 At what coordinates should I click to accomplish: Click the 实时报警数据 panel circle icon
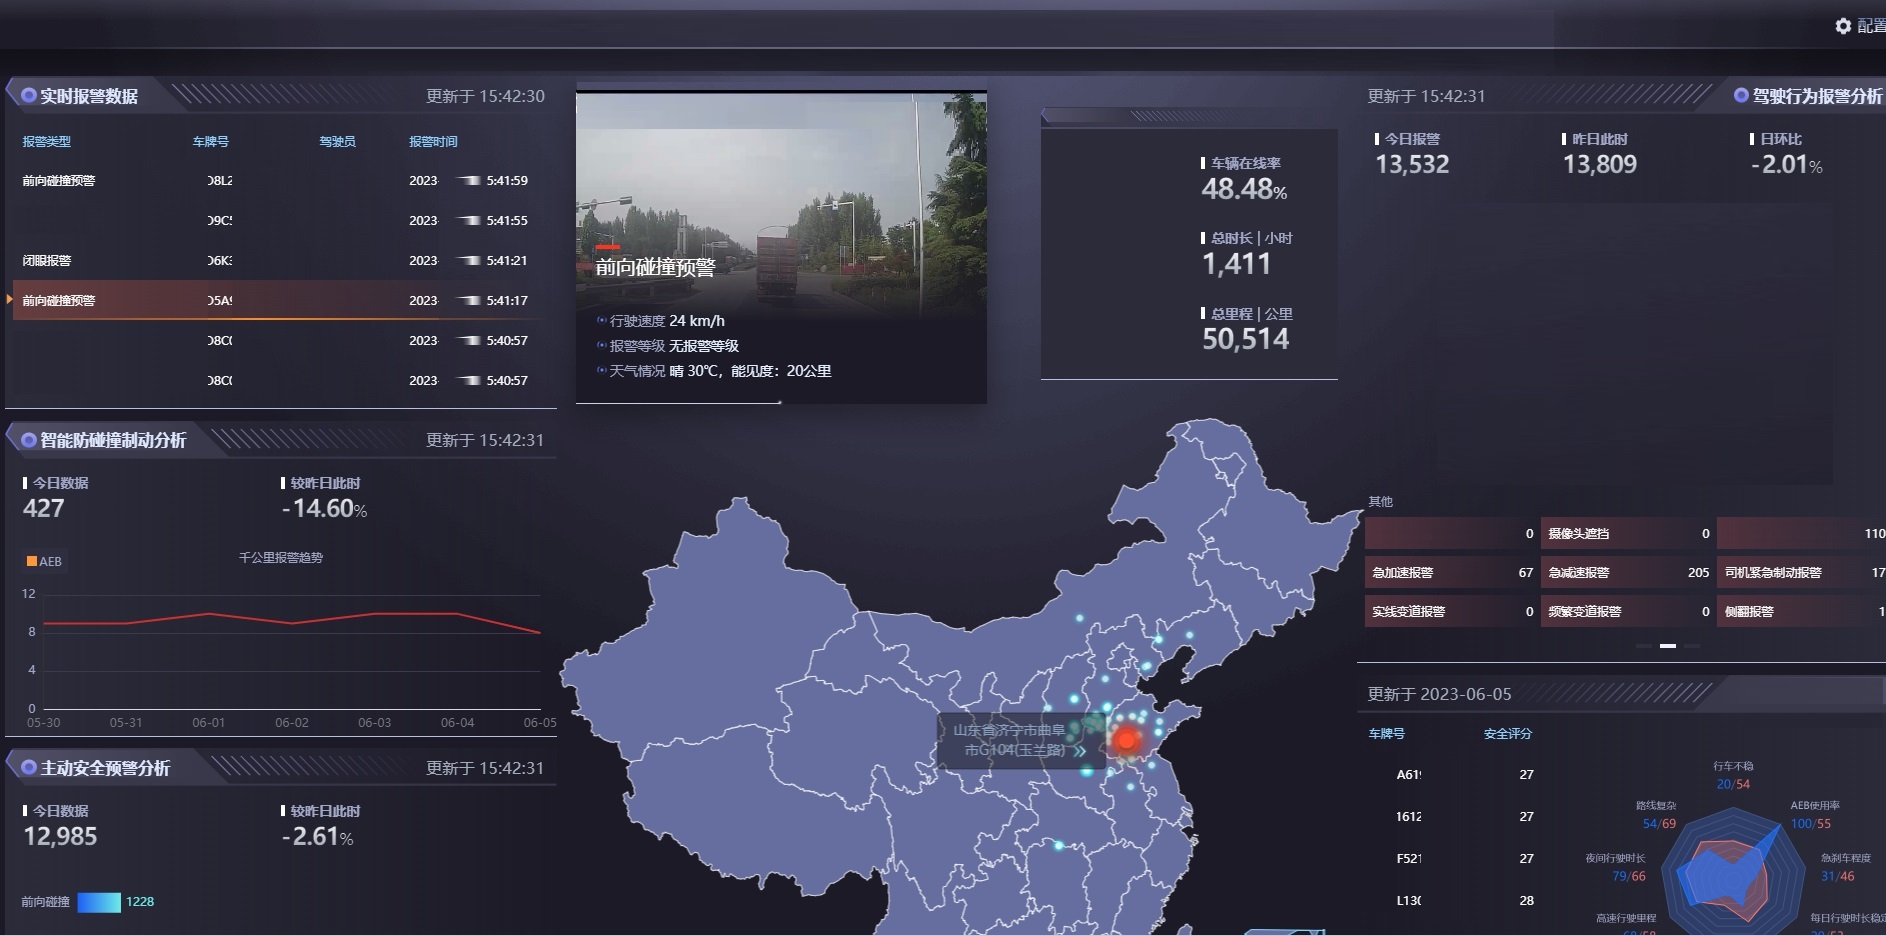(29, 96)
